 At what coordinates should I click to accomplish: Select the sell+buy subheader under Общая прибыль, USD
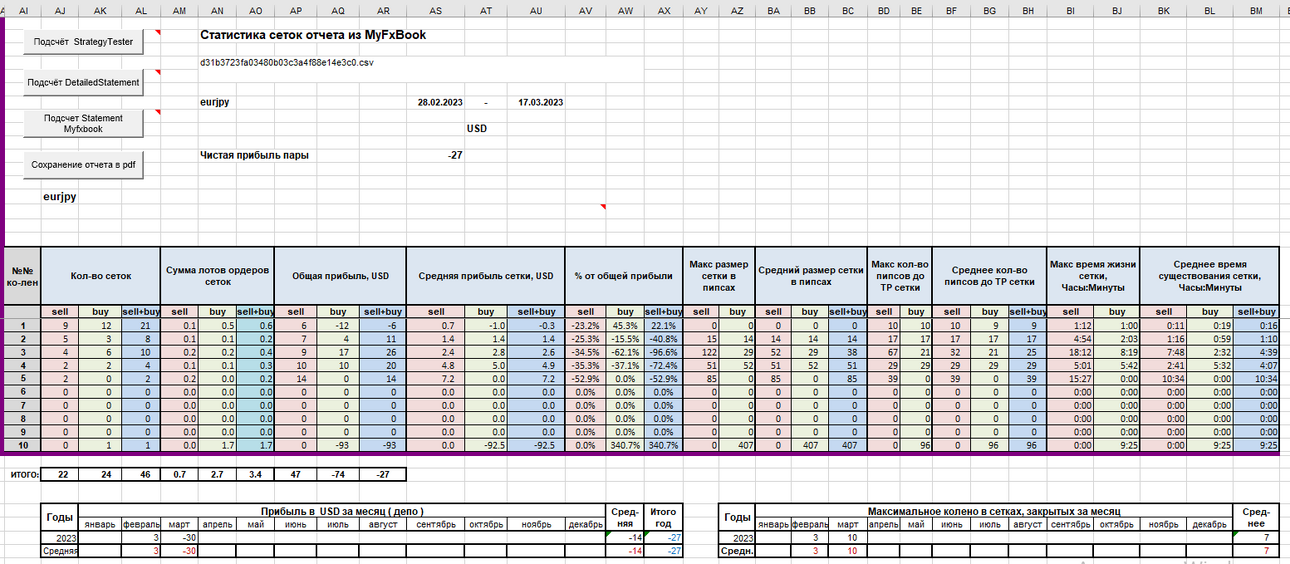(384, 312)
